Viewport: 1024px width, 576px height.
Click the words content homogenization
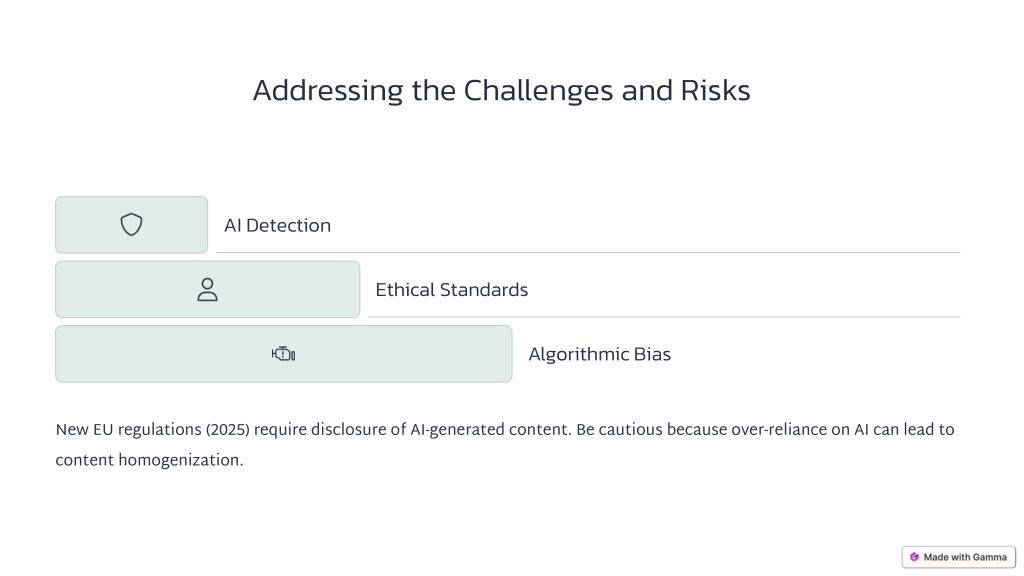(149, 460)
